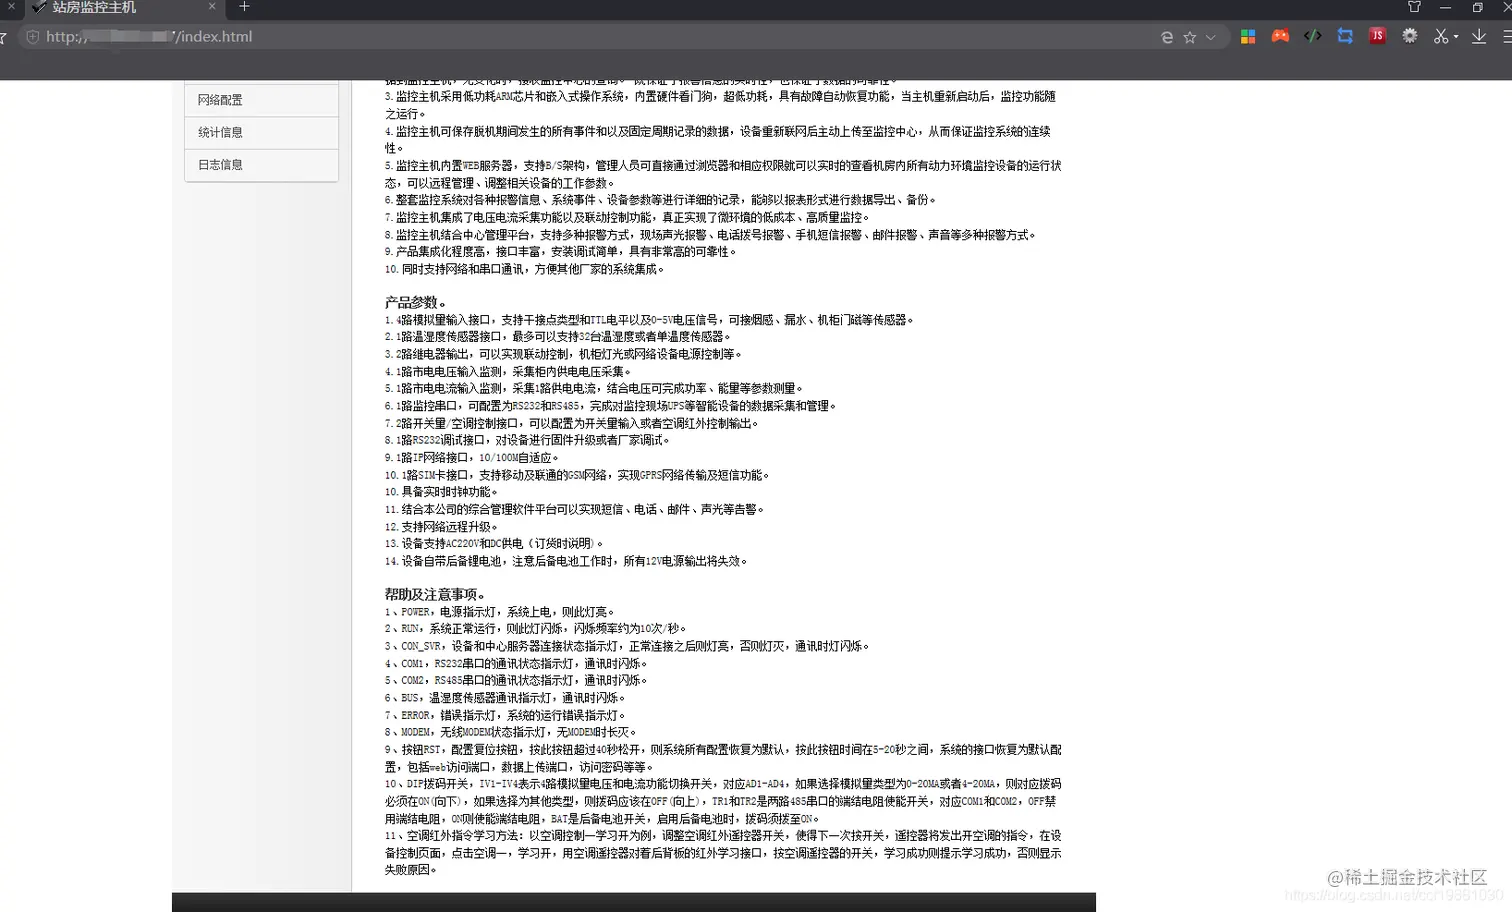Viewport: 1512px width, 912px height.
Task: Open 统计信息 in the sidebar
Action: [x=261, y=133]
